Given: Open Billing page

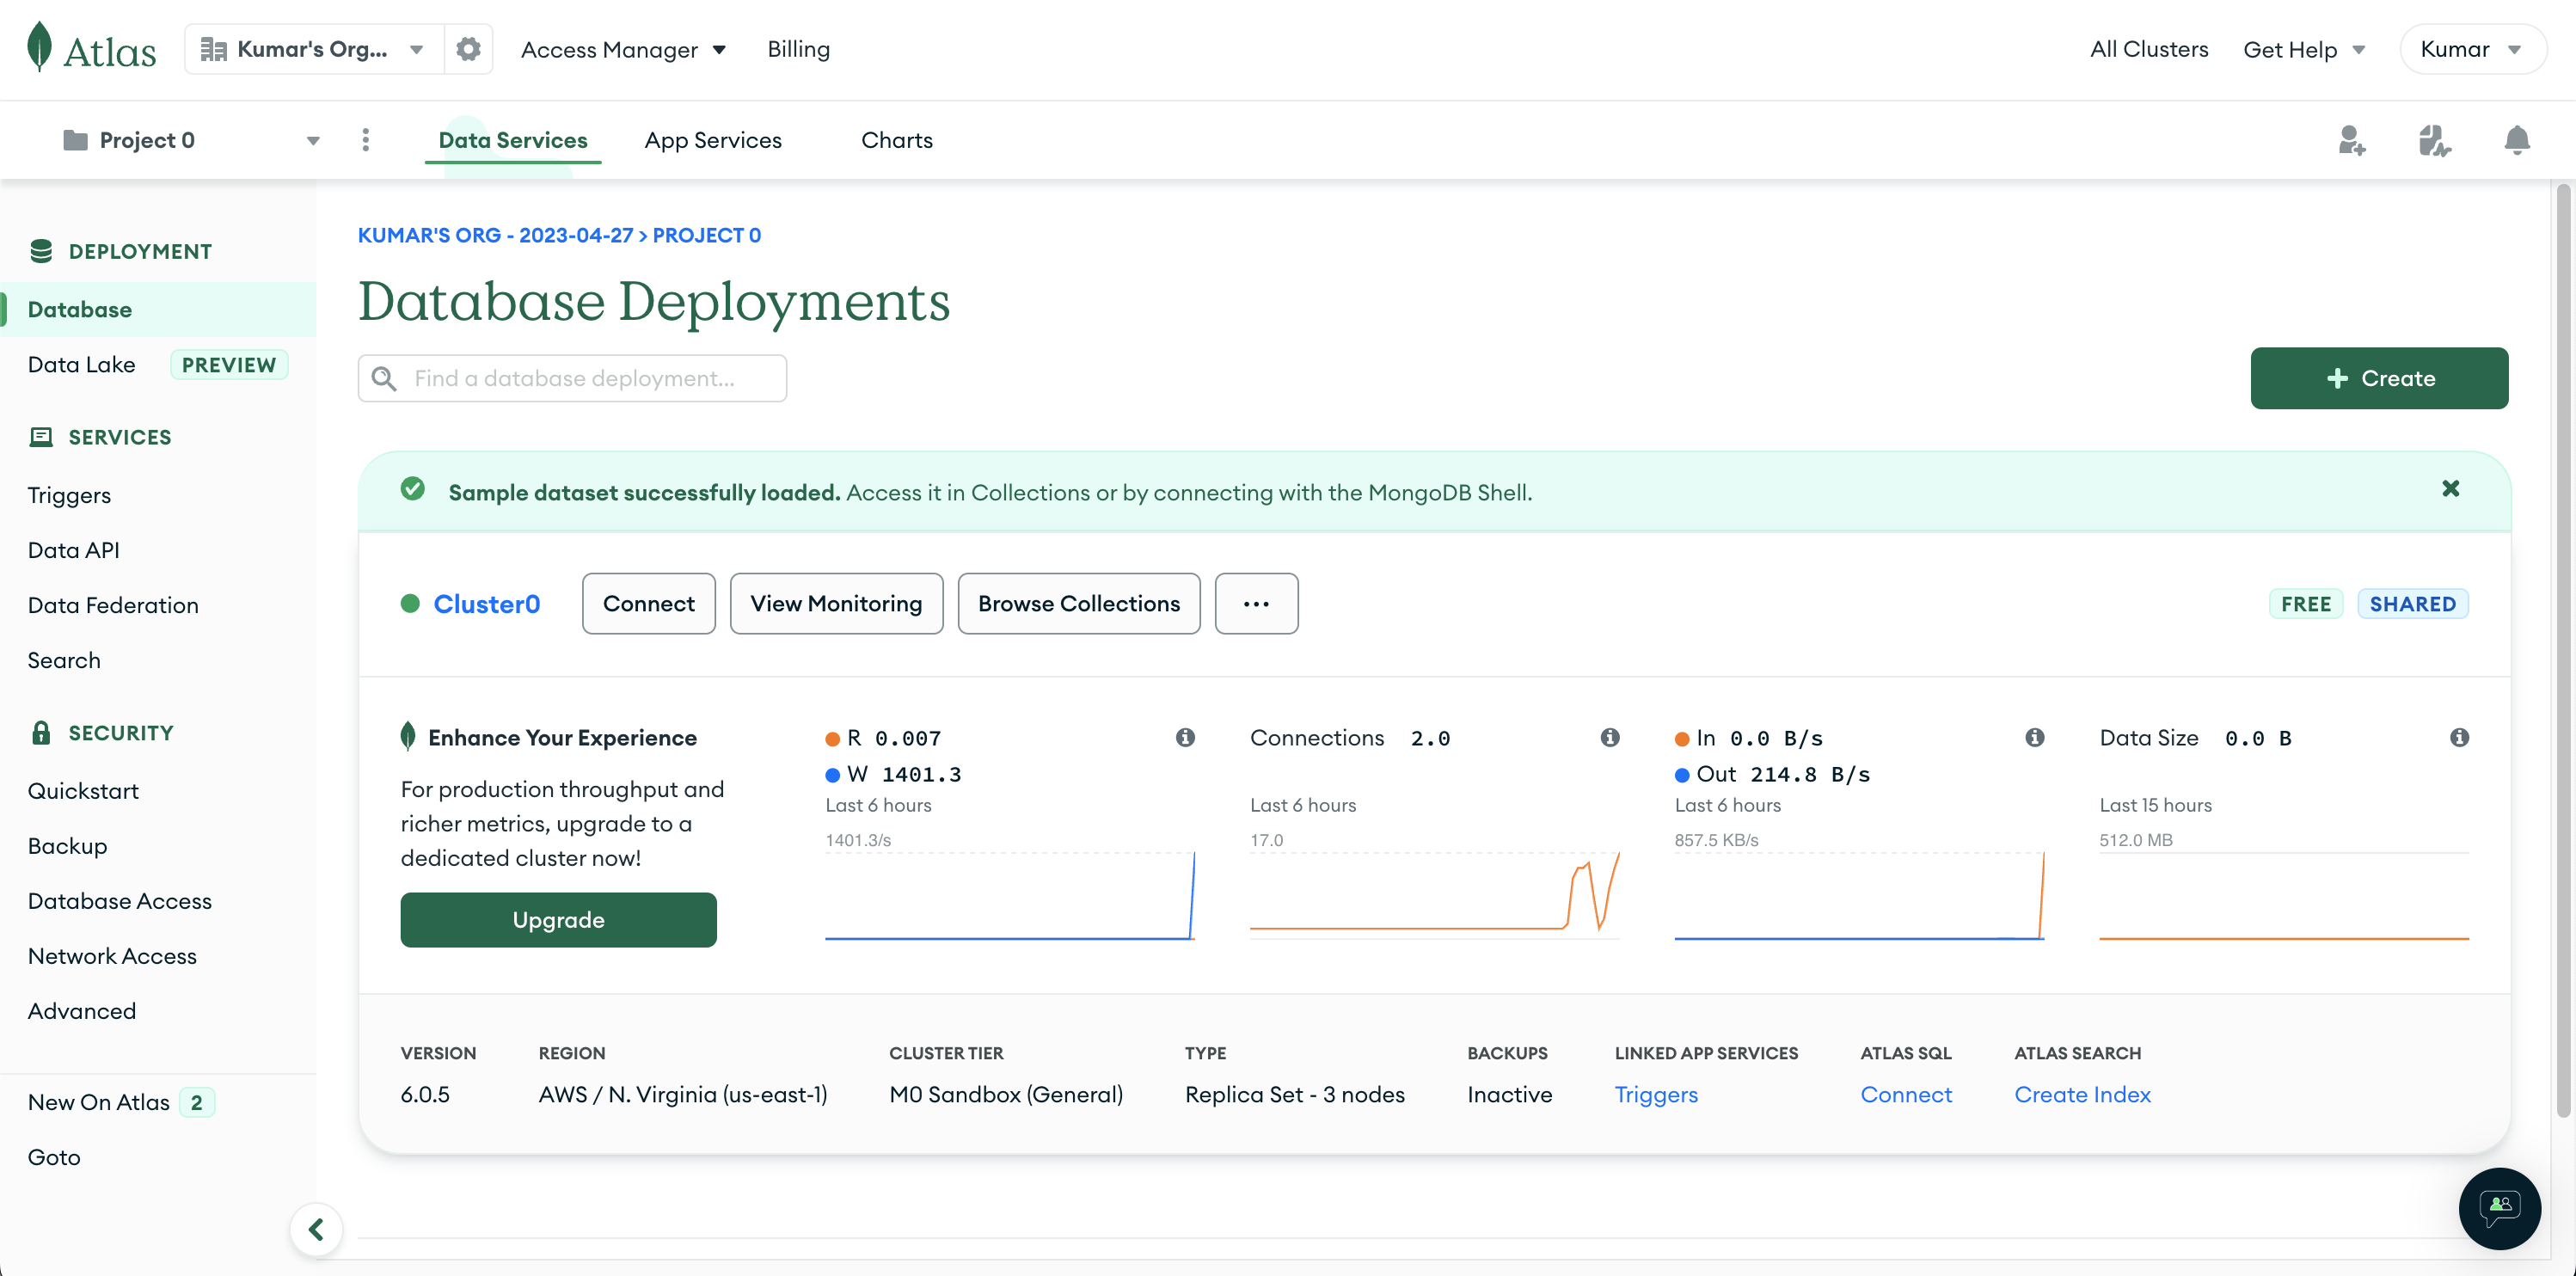Looking at the screenshot, I should [799, 49].
